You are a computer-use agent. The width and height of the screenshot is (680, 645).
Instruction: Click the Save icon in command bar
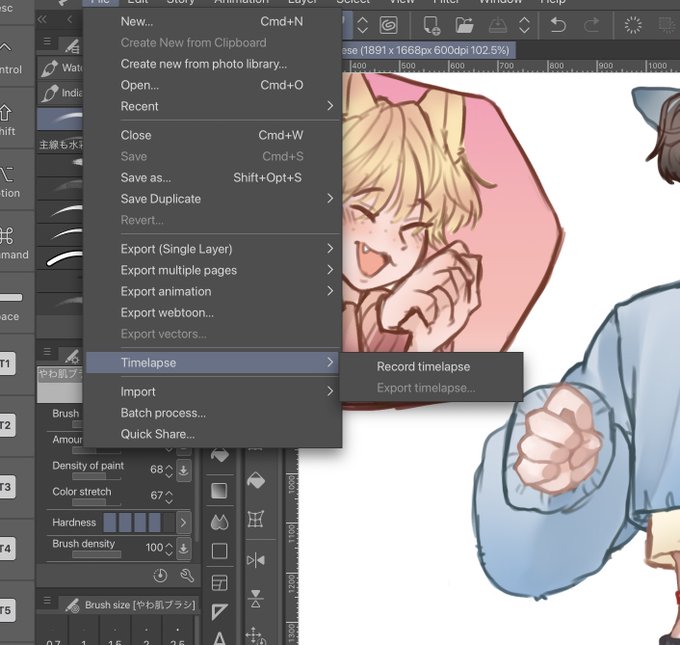tap(498, 25)
